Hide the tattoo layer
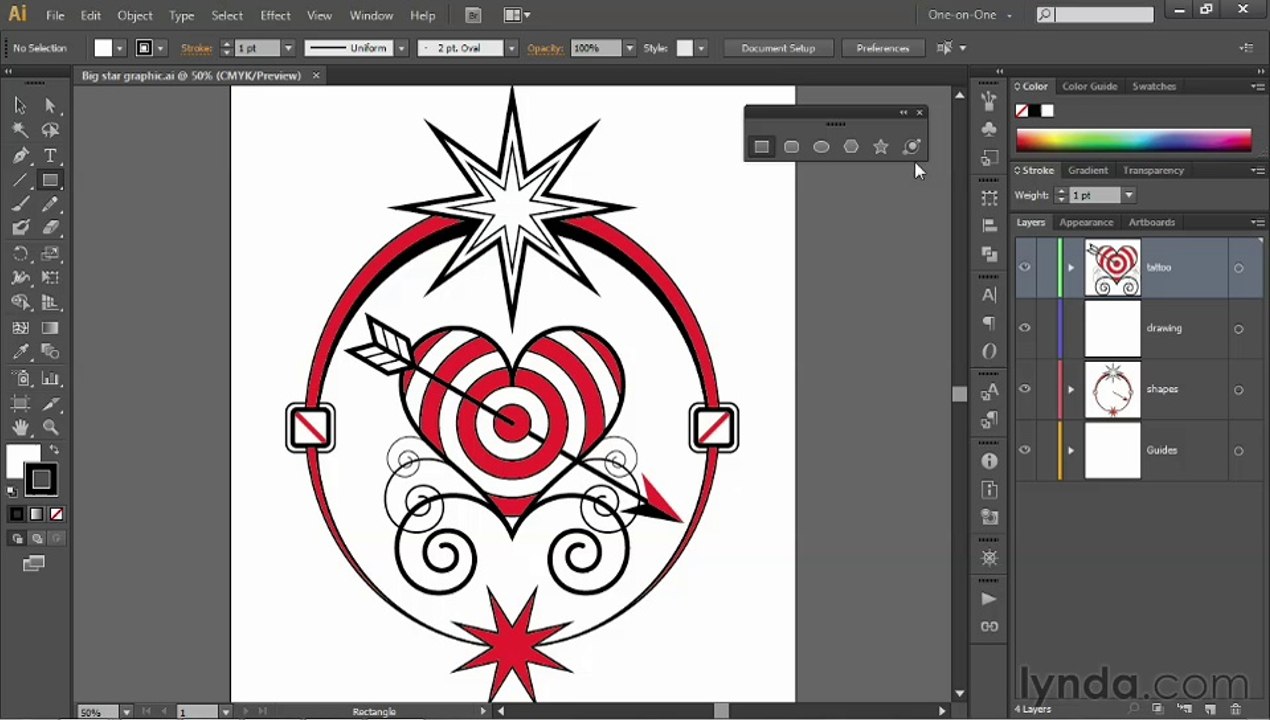Screen dimensions: 1270x720 pos(1025,267)
